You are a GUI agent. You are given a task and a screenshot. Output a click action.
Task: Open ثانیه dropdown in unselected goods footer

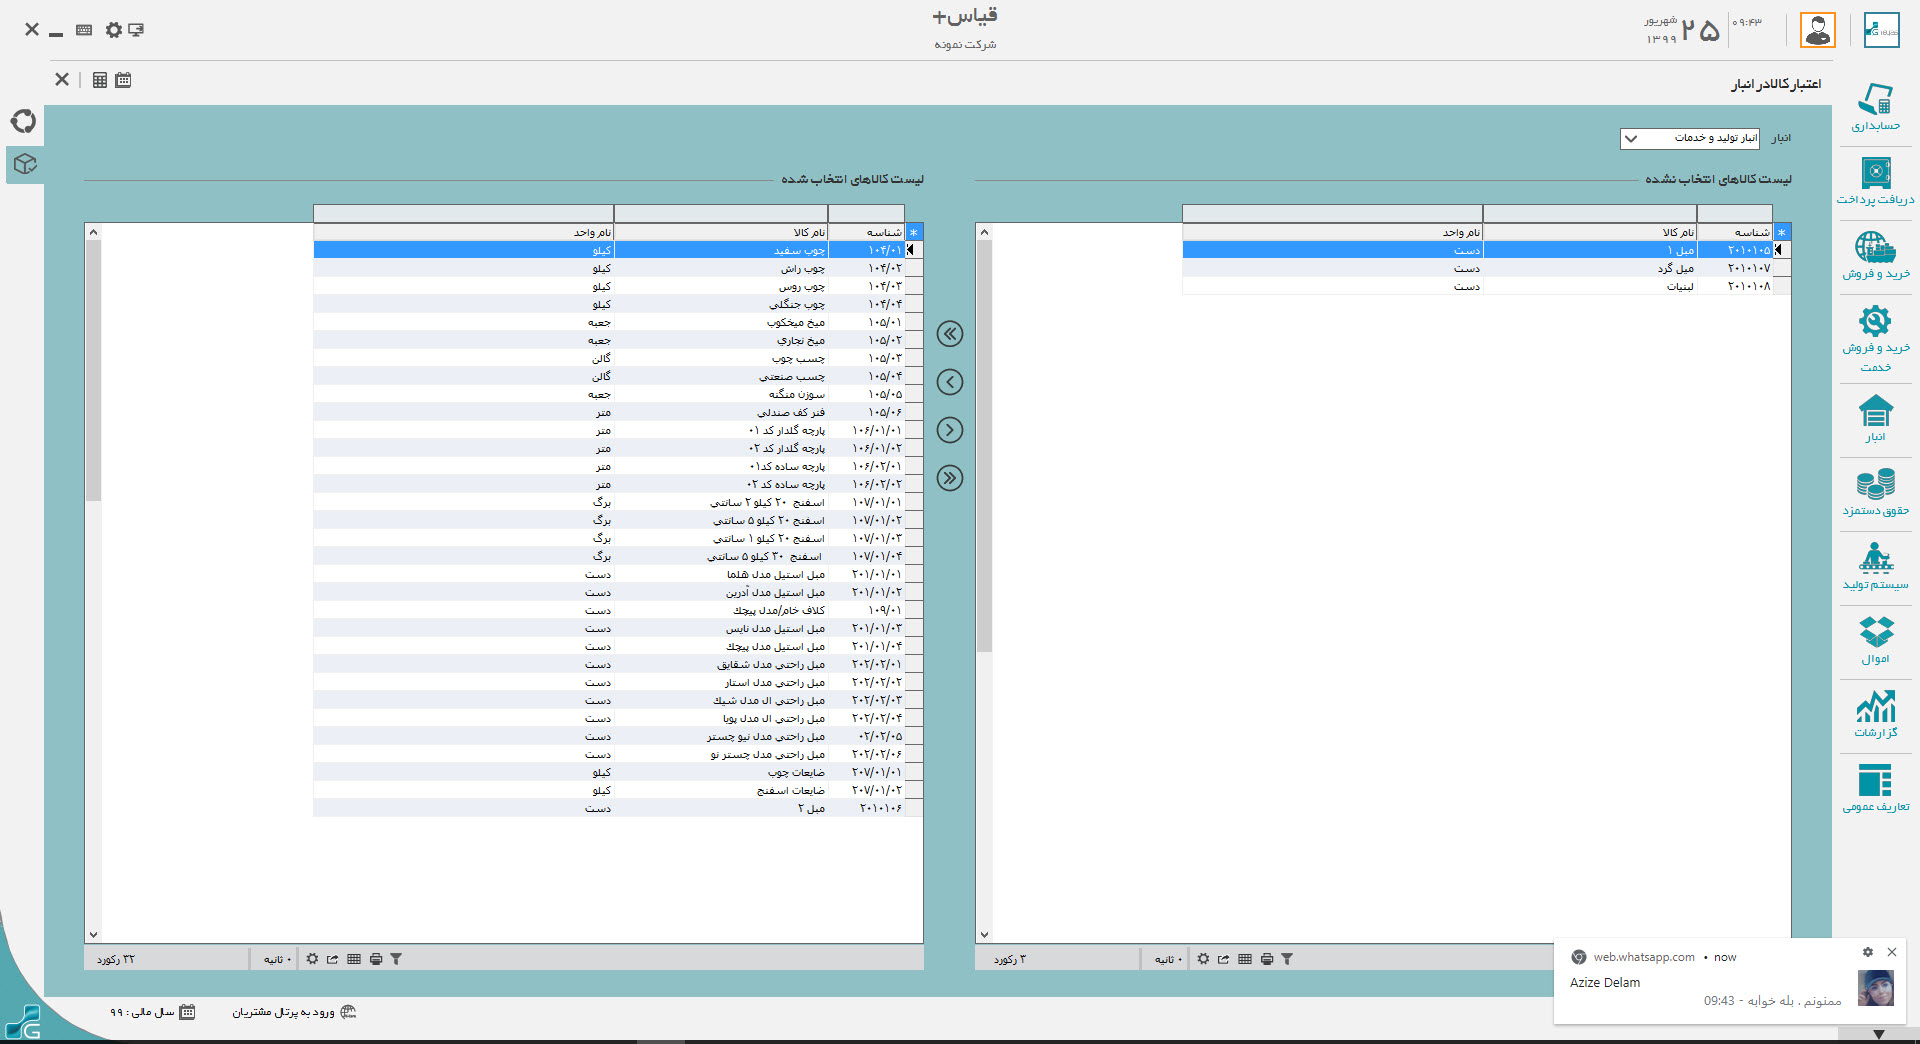point(1168,959)
